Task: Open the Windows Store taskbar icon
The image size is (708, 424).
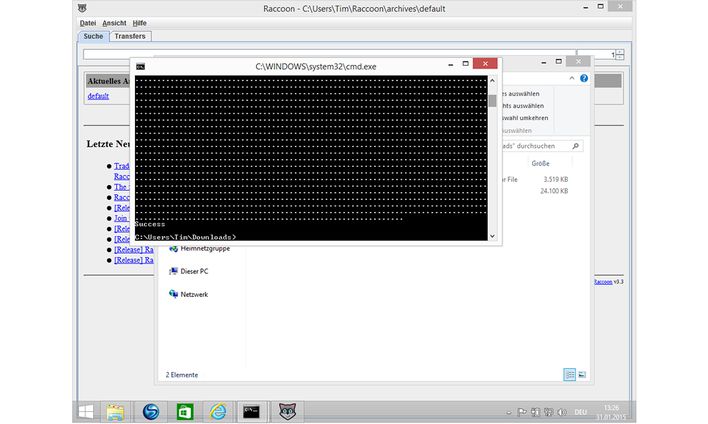Action: (x=185, y=412)
